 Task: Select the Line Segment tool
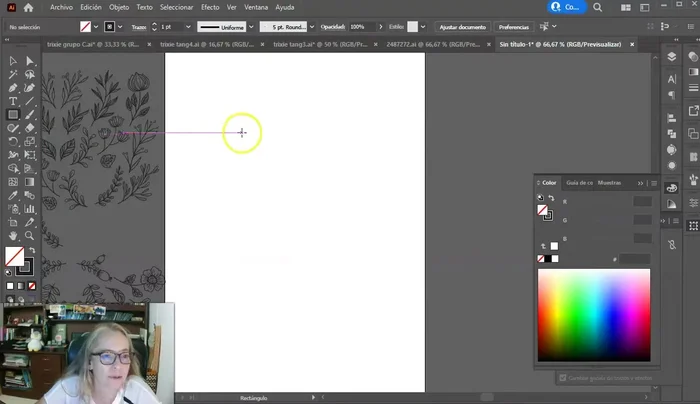[29, 101]
